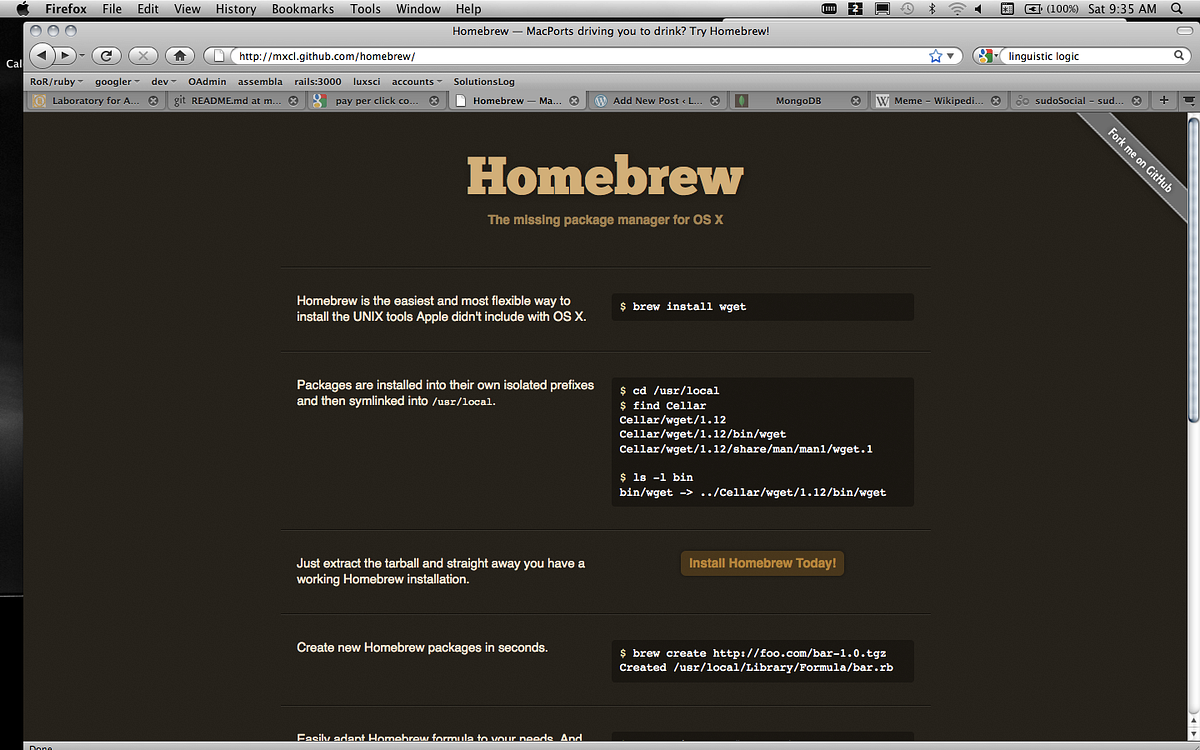Click the Install Homebrew Today! button
Viewport: 1200px width, 750px height.
(x=762, y=563)
